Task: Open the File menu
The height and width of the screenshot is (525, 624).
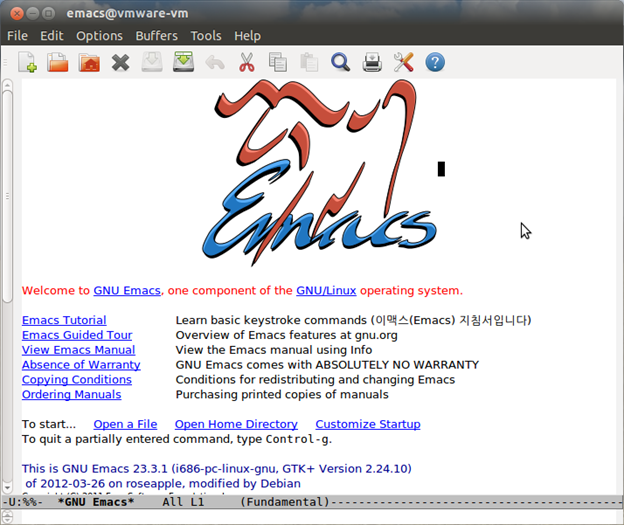Action: (x=18, y=36)
